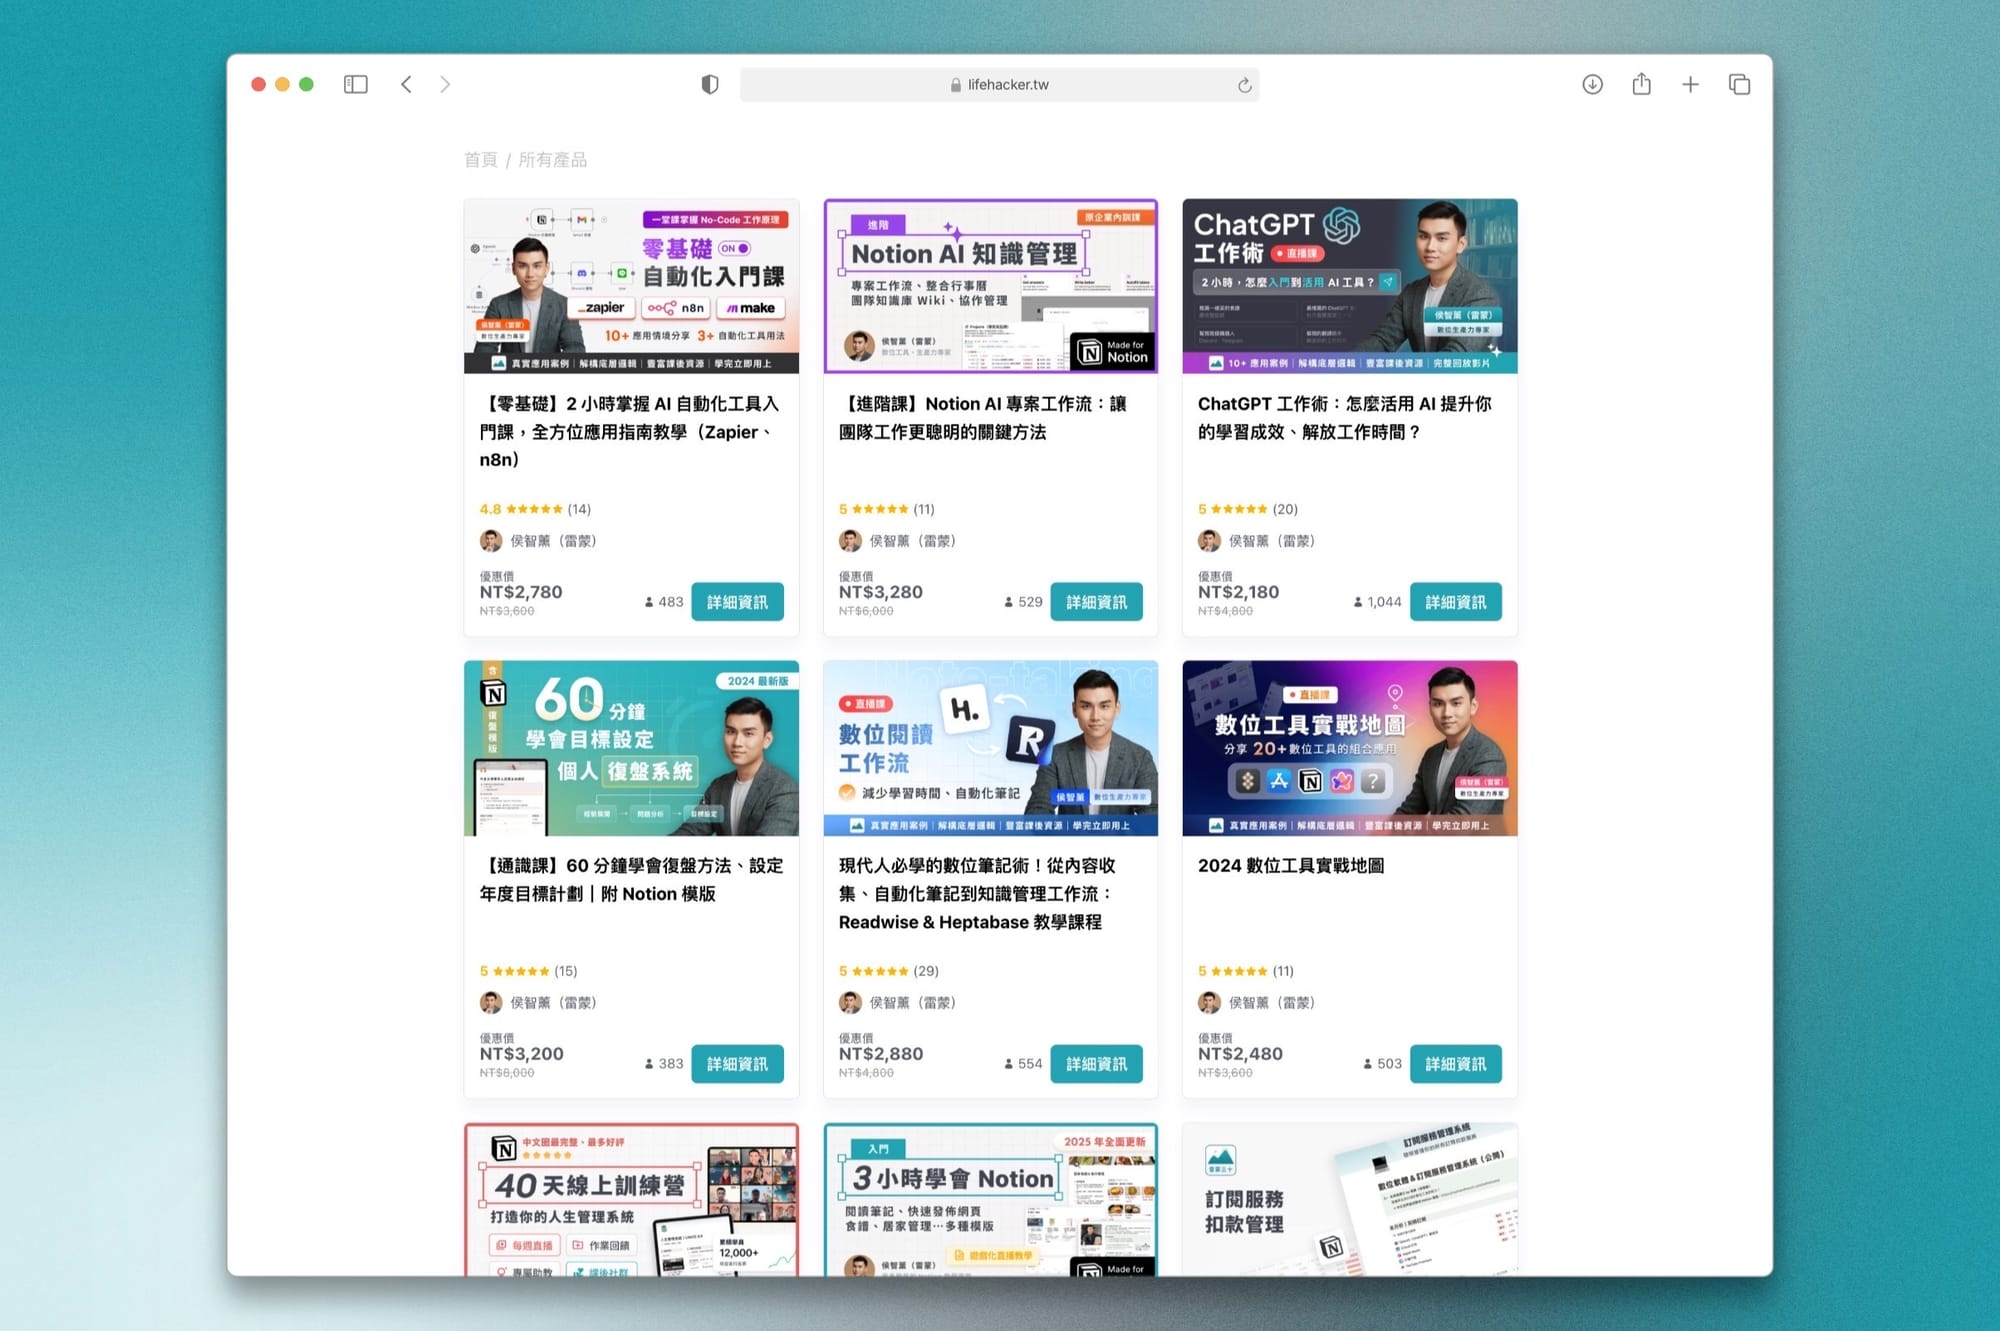This screenshot has height=1331, width=2000.
Task: Click 4.8 star rating with 14 reviews
Action: click(535, 509)
